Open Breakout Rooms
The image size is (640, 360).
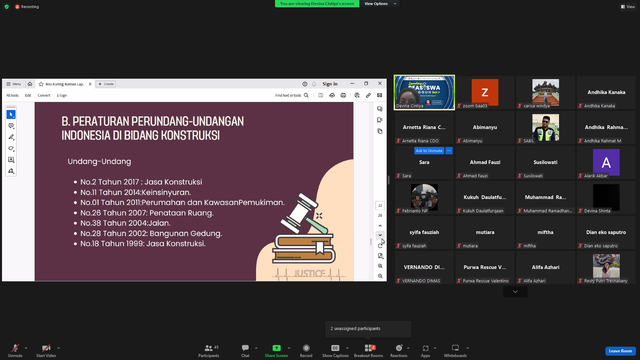point(368,350)
